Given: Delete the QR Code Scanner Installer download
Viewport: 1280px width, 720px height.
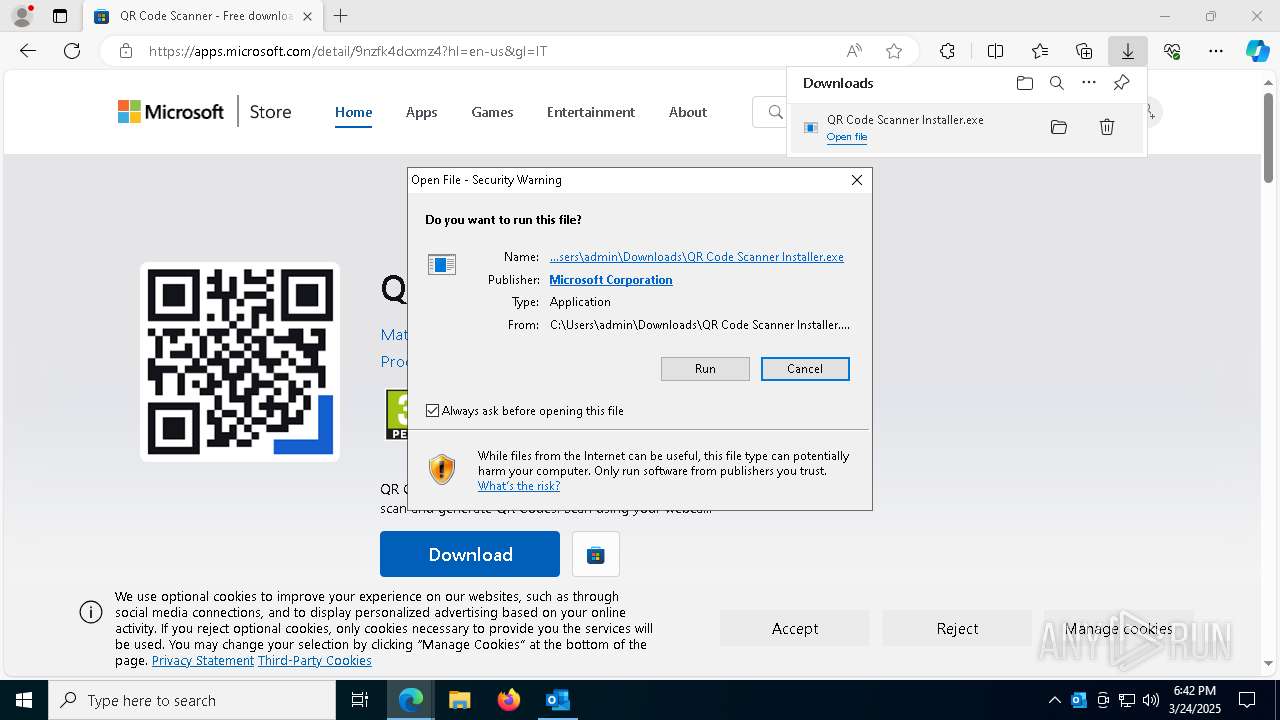Looking at the screenshot, I should point(1107,127).
